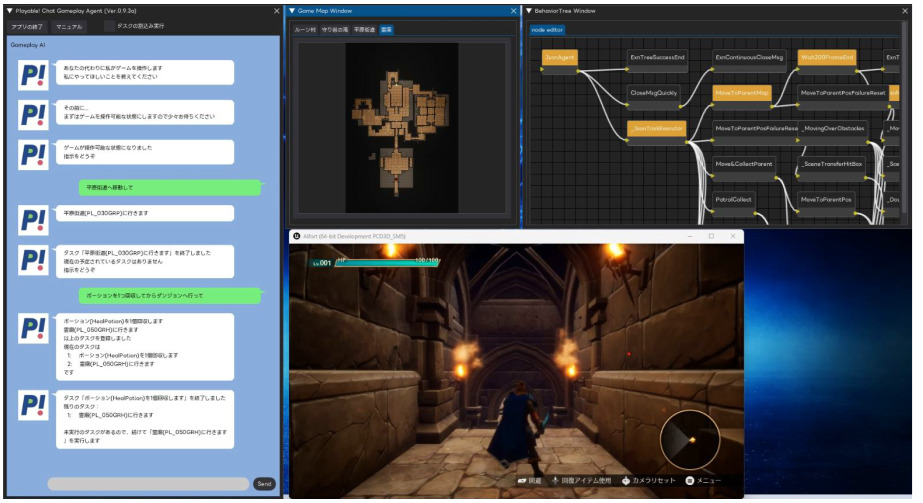923x503 pixels.
Task: Click the 回復アイテム使用 icon in game HUD
Action: coord(555,481)
